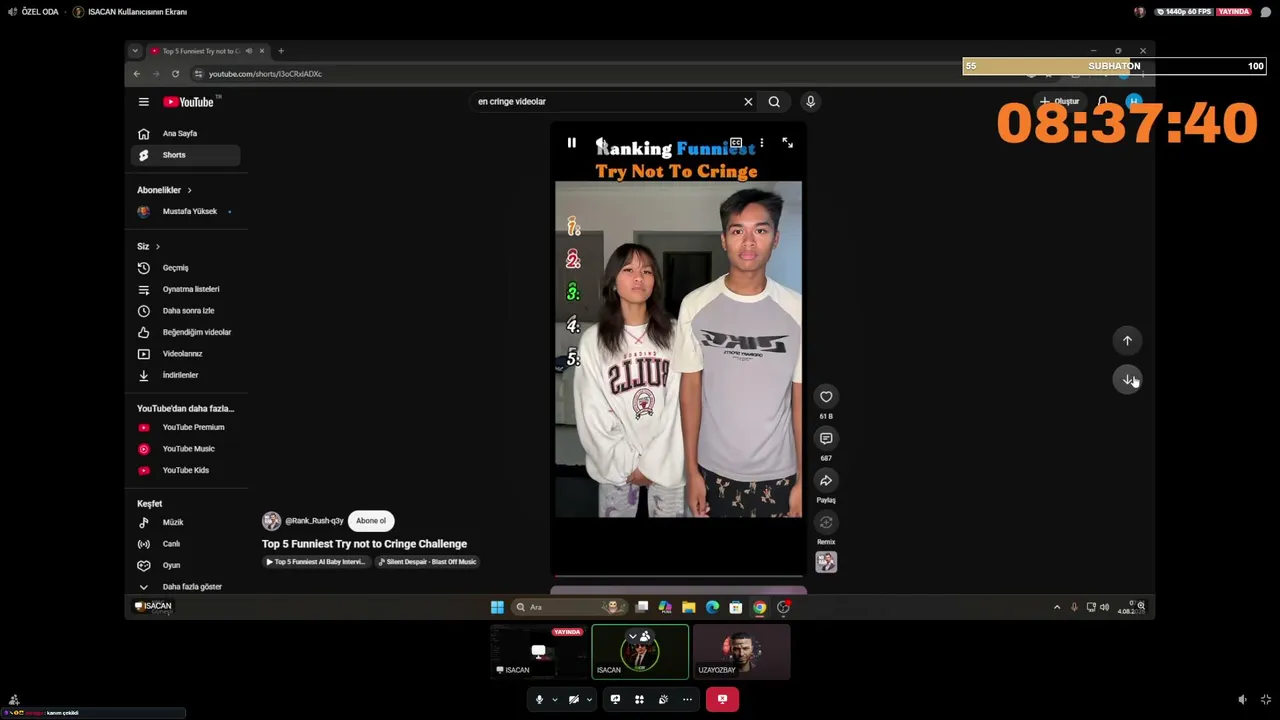1280x720 pixels.
Task: Open a new Chrome tab
Action: click(281, 51)
